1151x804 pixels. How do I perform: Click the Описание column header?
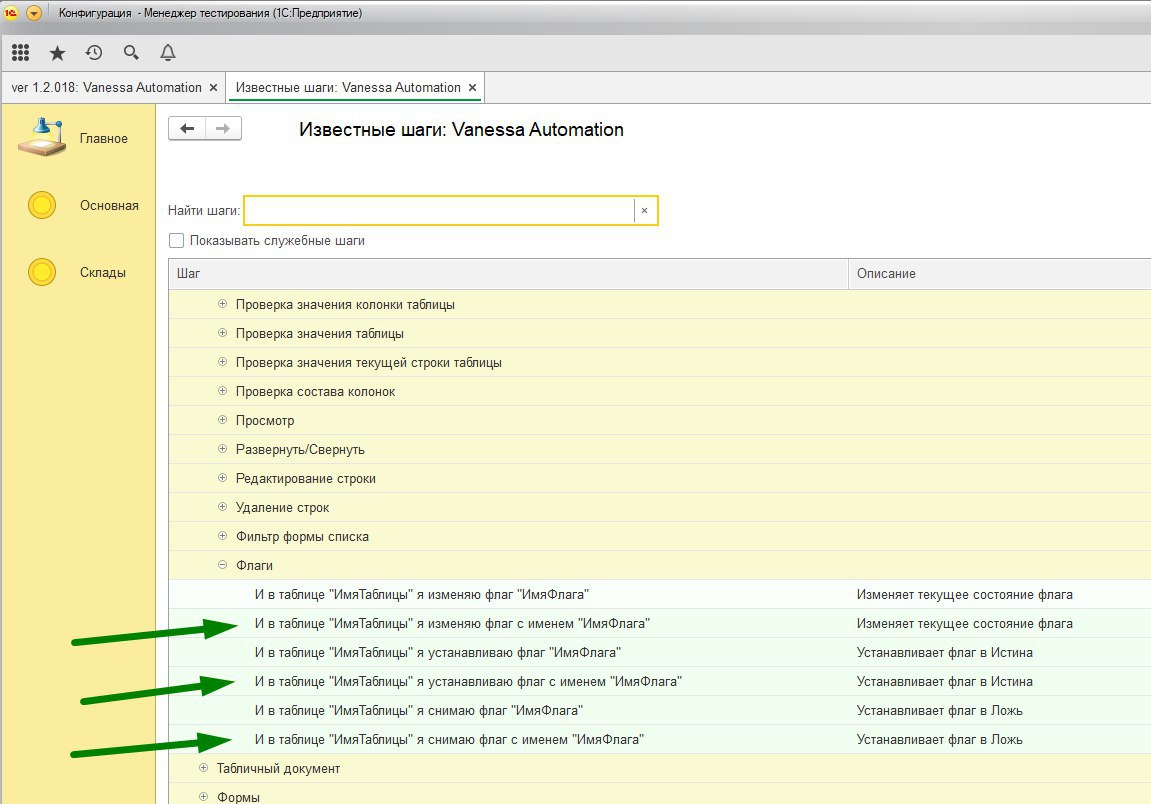pyautogui.click(x=1000, y=273)
